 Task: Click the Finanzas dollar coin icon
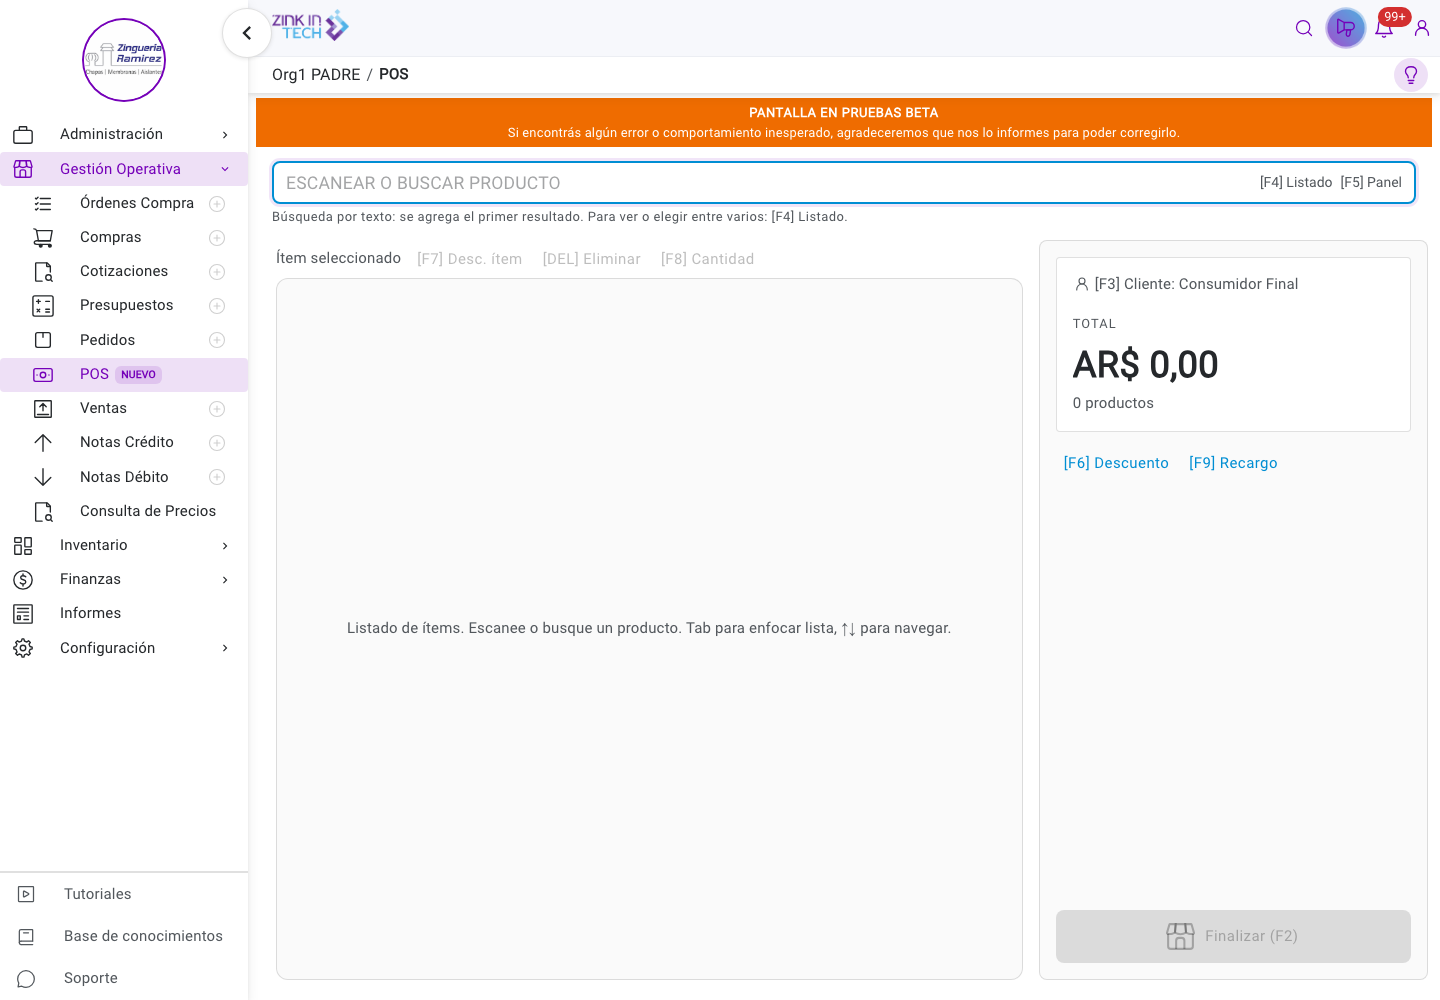tap(23, 580)
